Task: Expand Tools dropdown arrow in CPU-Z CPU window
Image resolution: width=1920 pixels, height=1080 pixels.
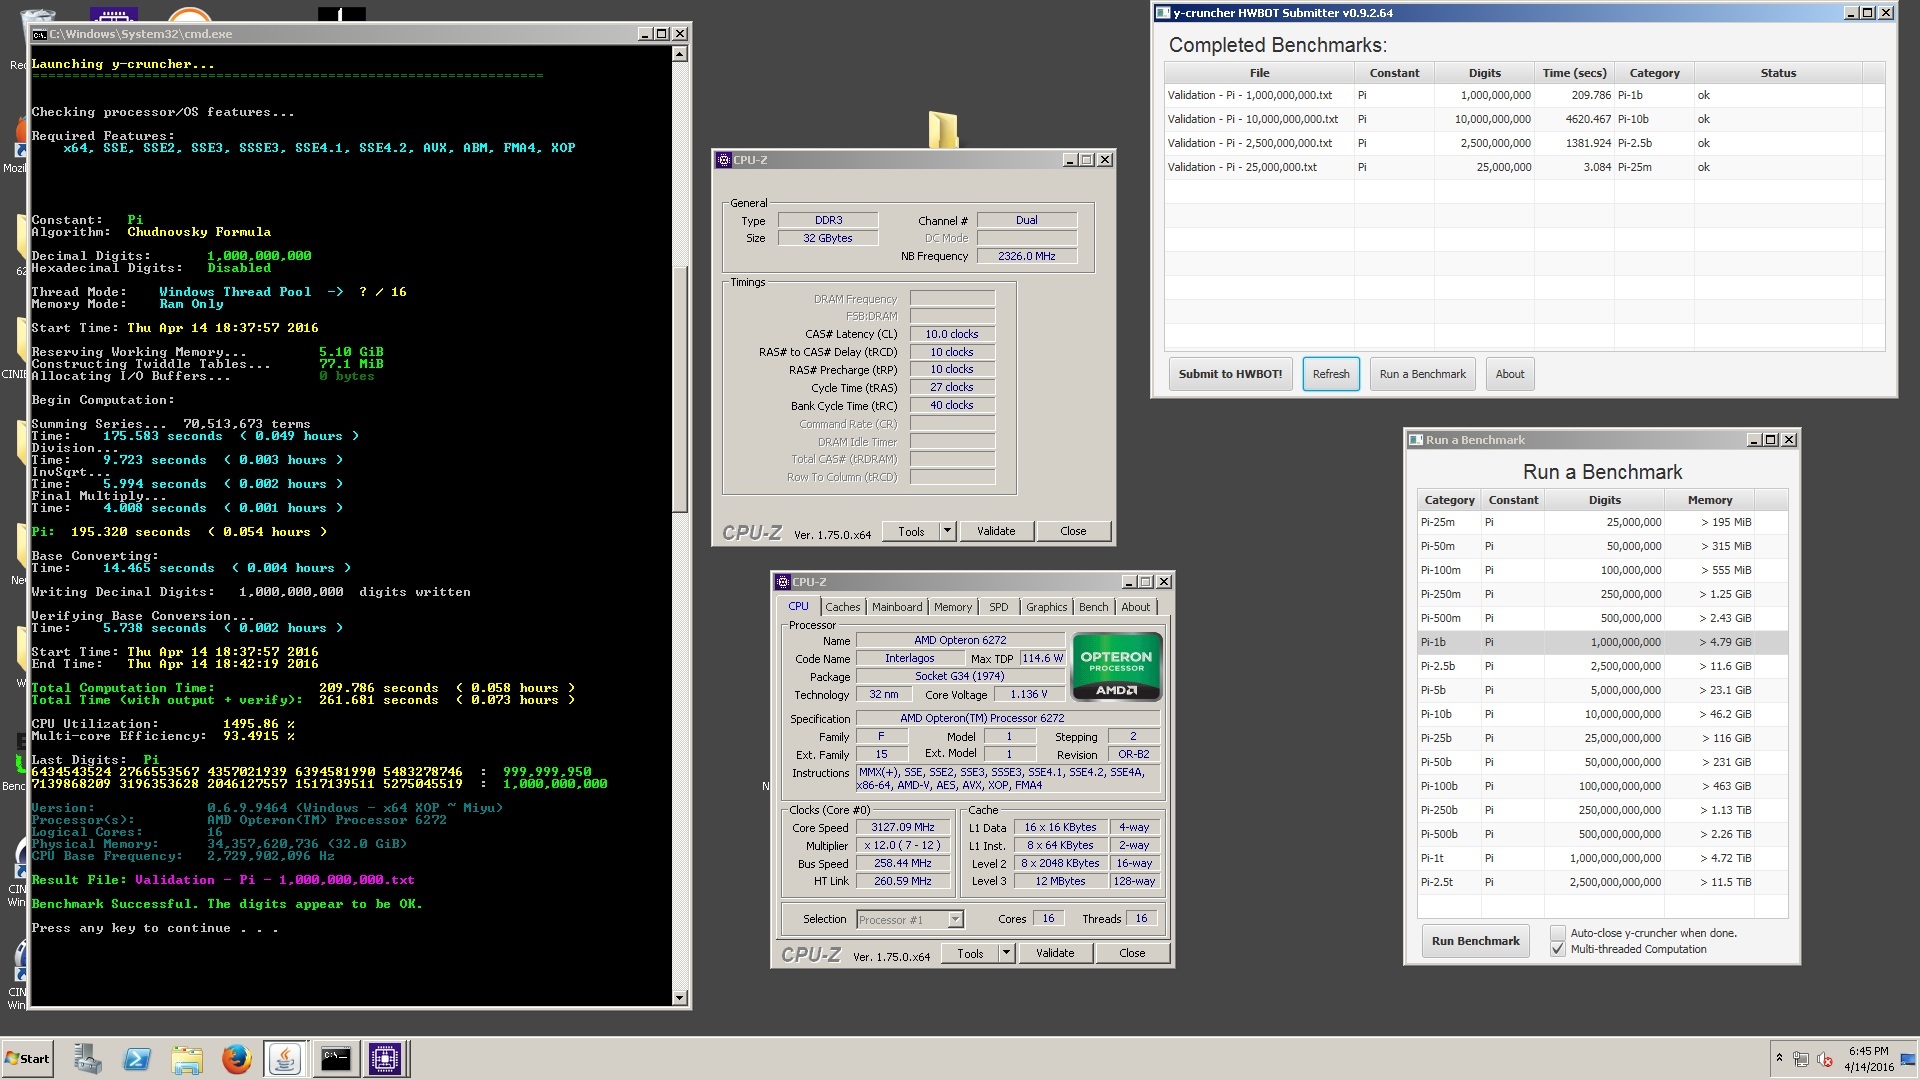Action: tap(1007, 953)
